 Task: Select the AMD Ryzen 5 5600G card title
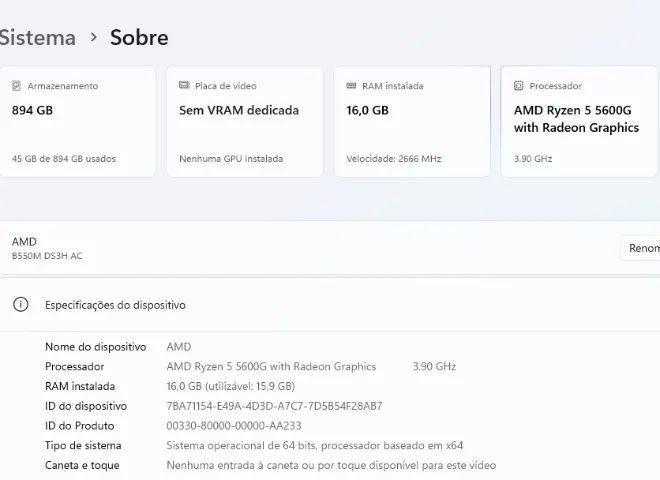(576, 119)
